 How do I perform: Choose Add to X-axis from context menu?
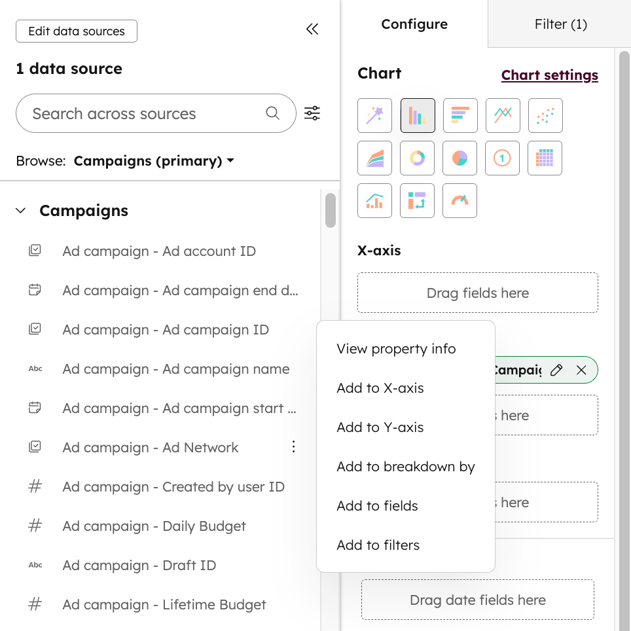click(x=380, y=388)
